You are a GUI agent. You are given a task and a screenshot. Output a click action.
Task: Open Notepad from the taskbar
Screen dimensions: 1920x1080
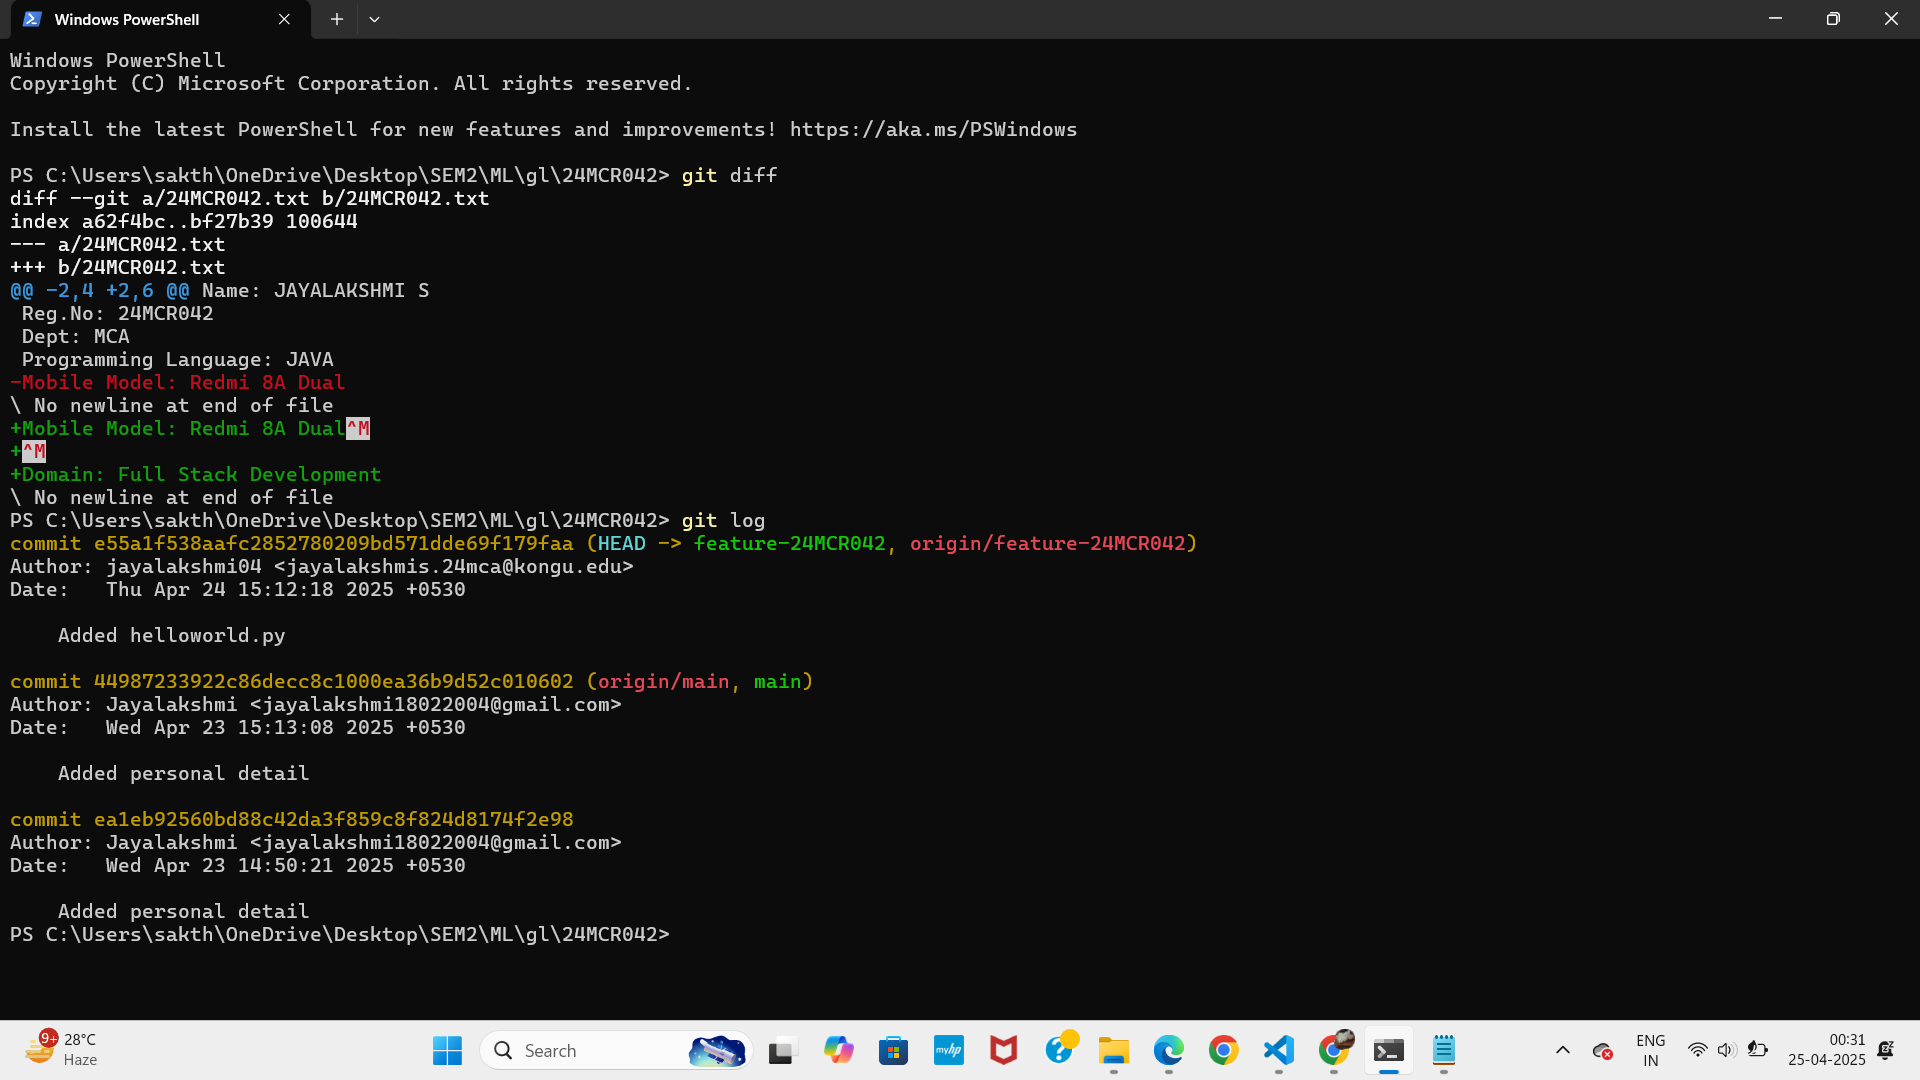pyautogui.click(x=1443, y=1050)
